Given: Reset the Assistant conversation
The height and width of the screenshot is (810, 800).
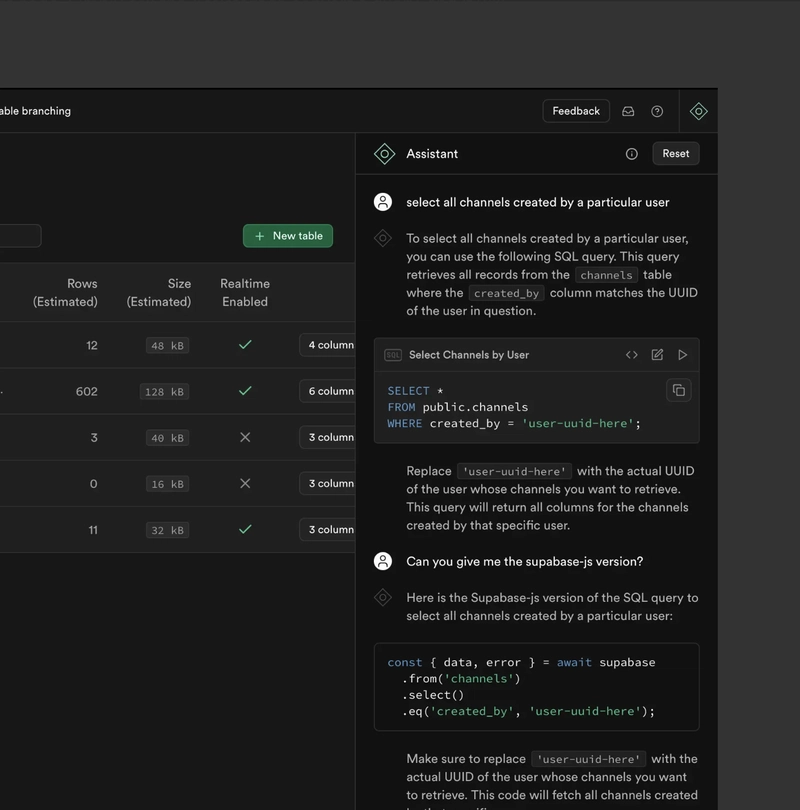Looking at the screenshot, I should (x=676, y=153).
